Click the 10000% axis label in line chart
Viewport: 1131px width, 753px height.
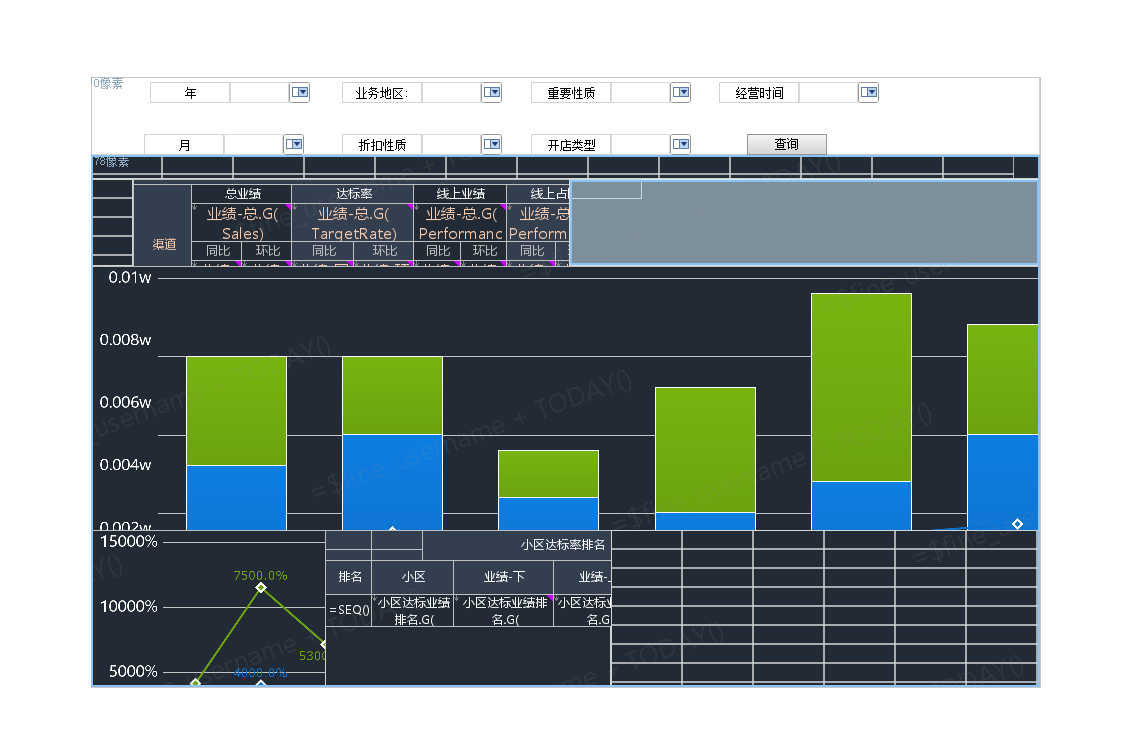(x=128, y=607)
